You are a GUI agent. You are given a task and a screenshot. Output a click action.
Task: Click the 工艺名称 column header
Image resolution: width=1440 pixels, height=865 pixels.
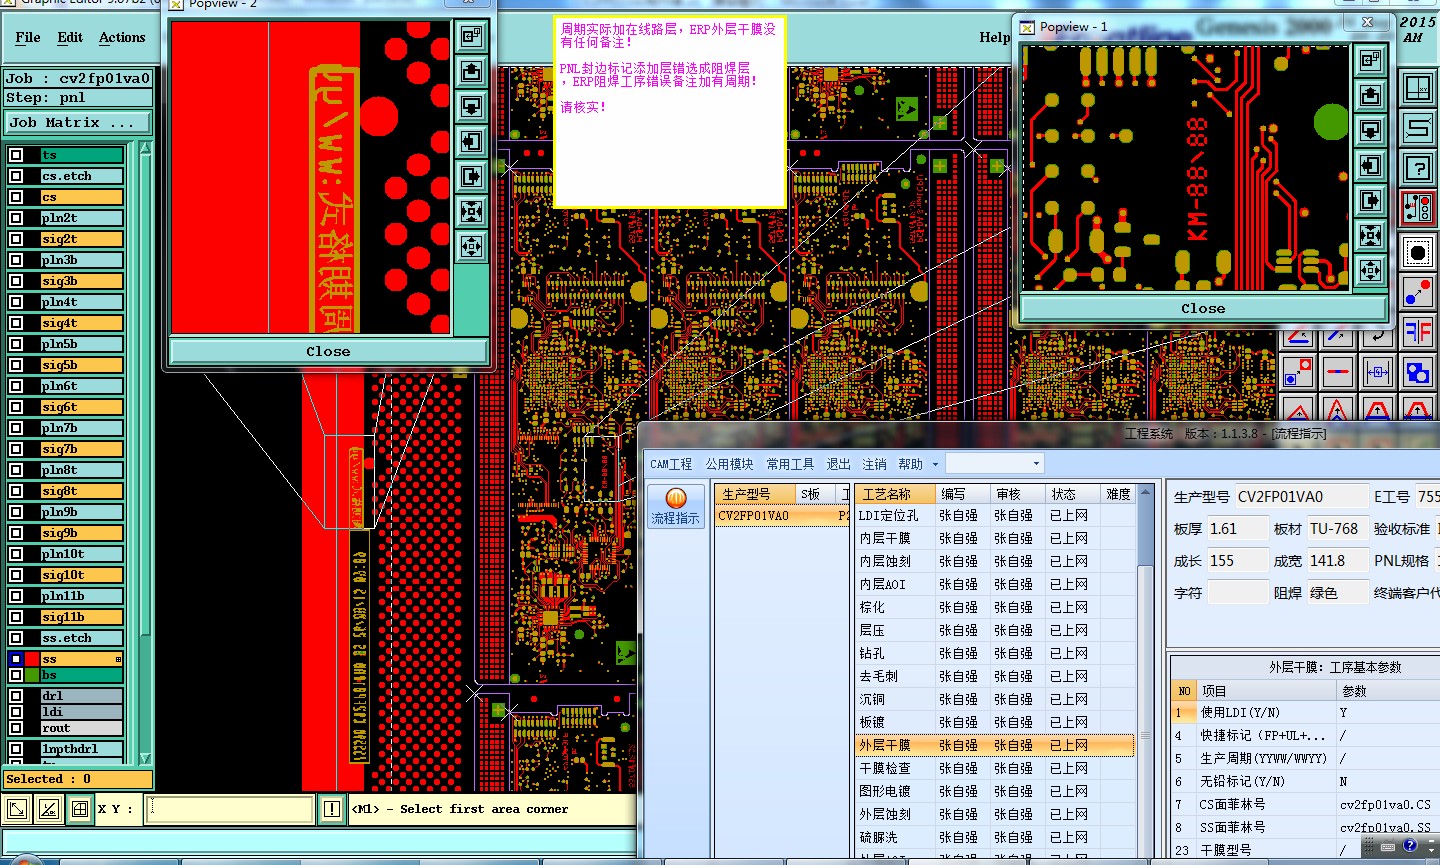click(x=896, y=494)
